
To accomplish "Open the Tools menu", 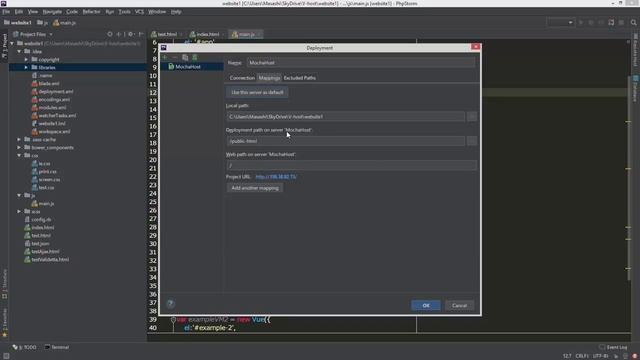I will point(124,12).
